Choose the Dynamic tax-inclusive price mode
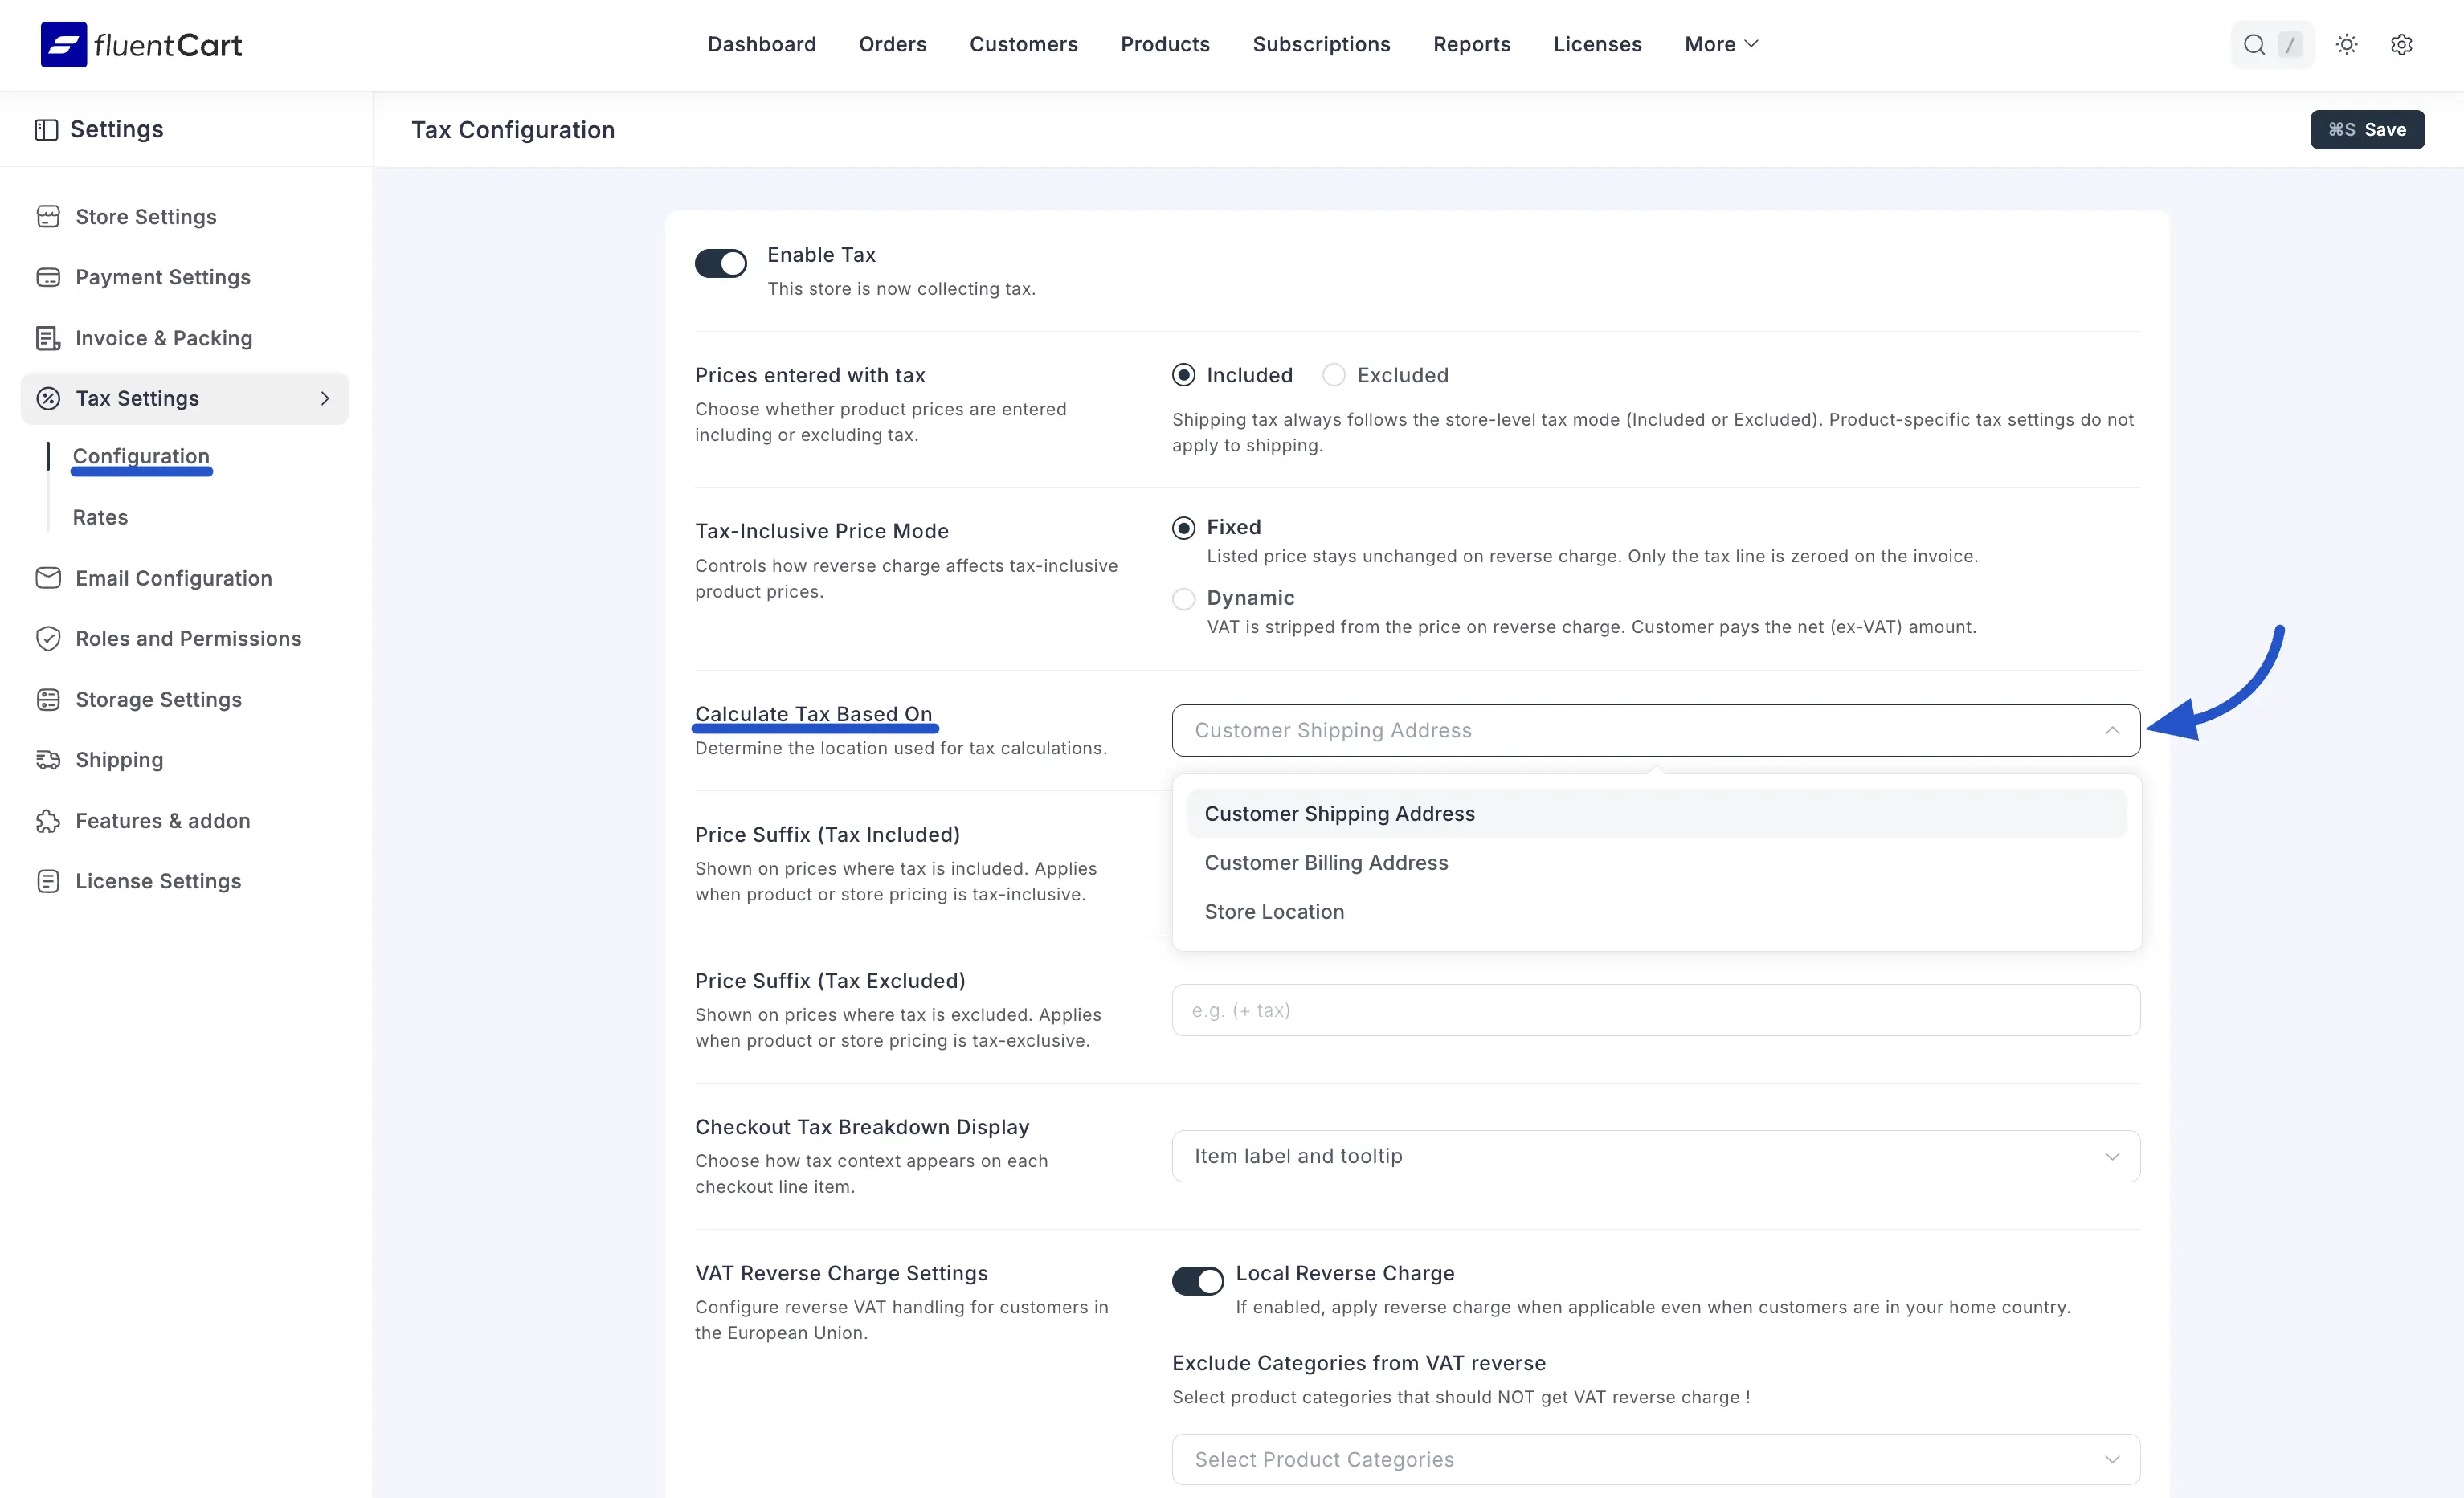 (x=1183, y=598)
